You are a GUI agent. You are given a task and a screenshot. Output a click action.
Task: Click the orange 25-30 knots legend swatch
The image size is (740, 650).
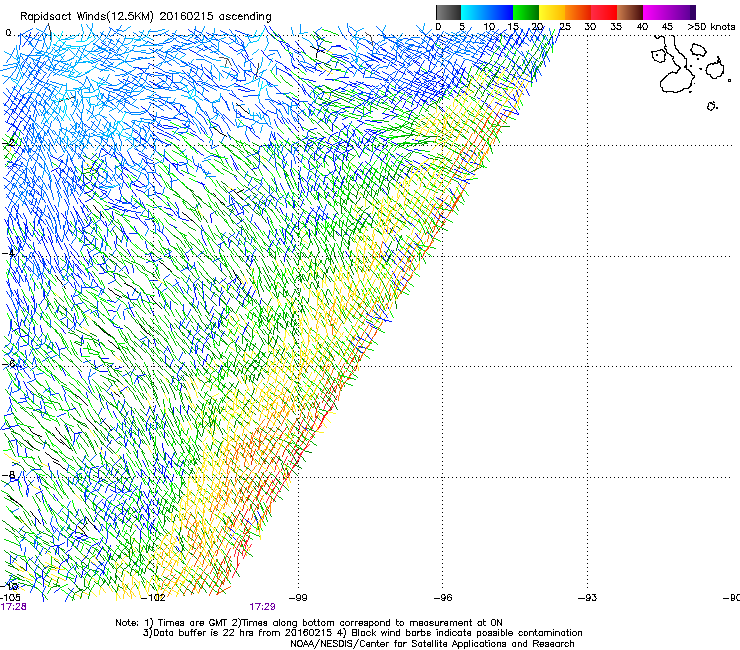click(x=578, y=12)
